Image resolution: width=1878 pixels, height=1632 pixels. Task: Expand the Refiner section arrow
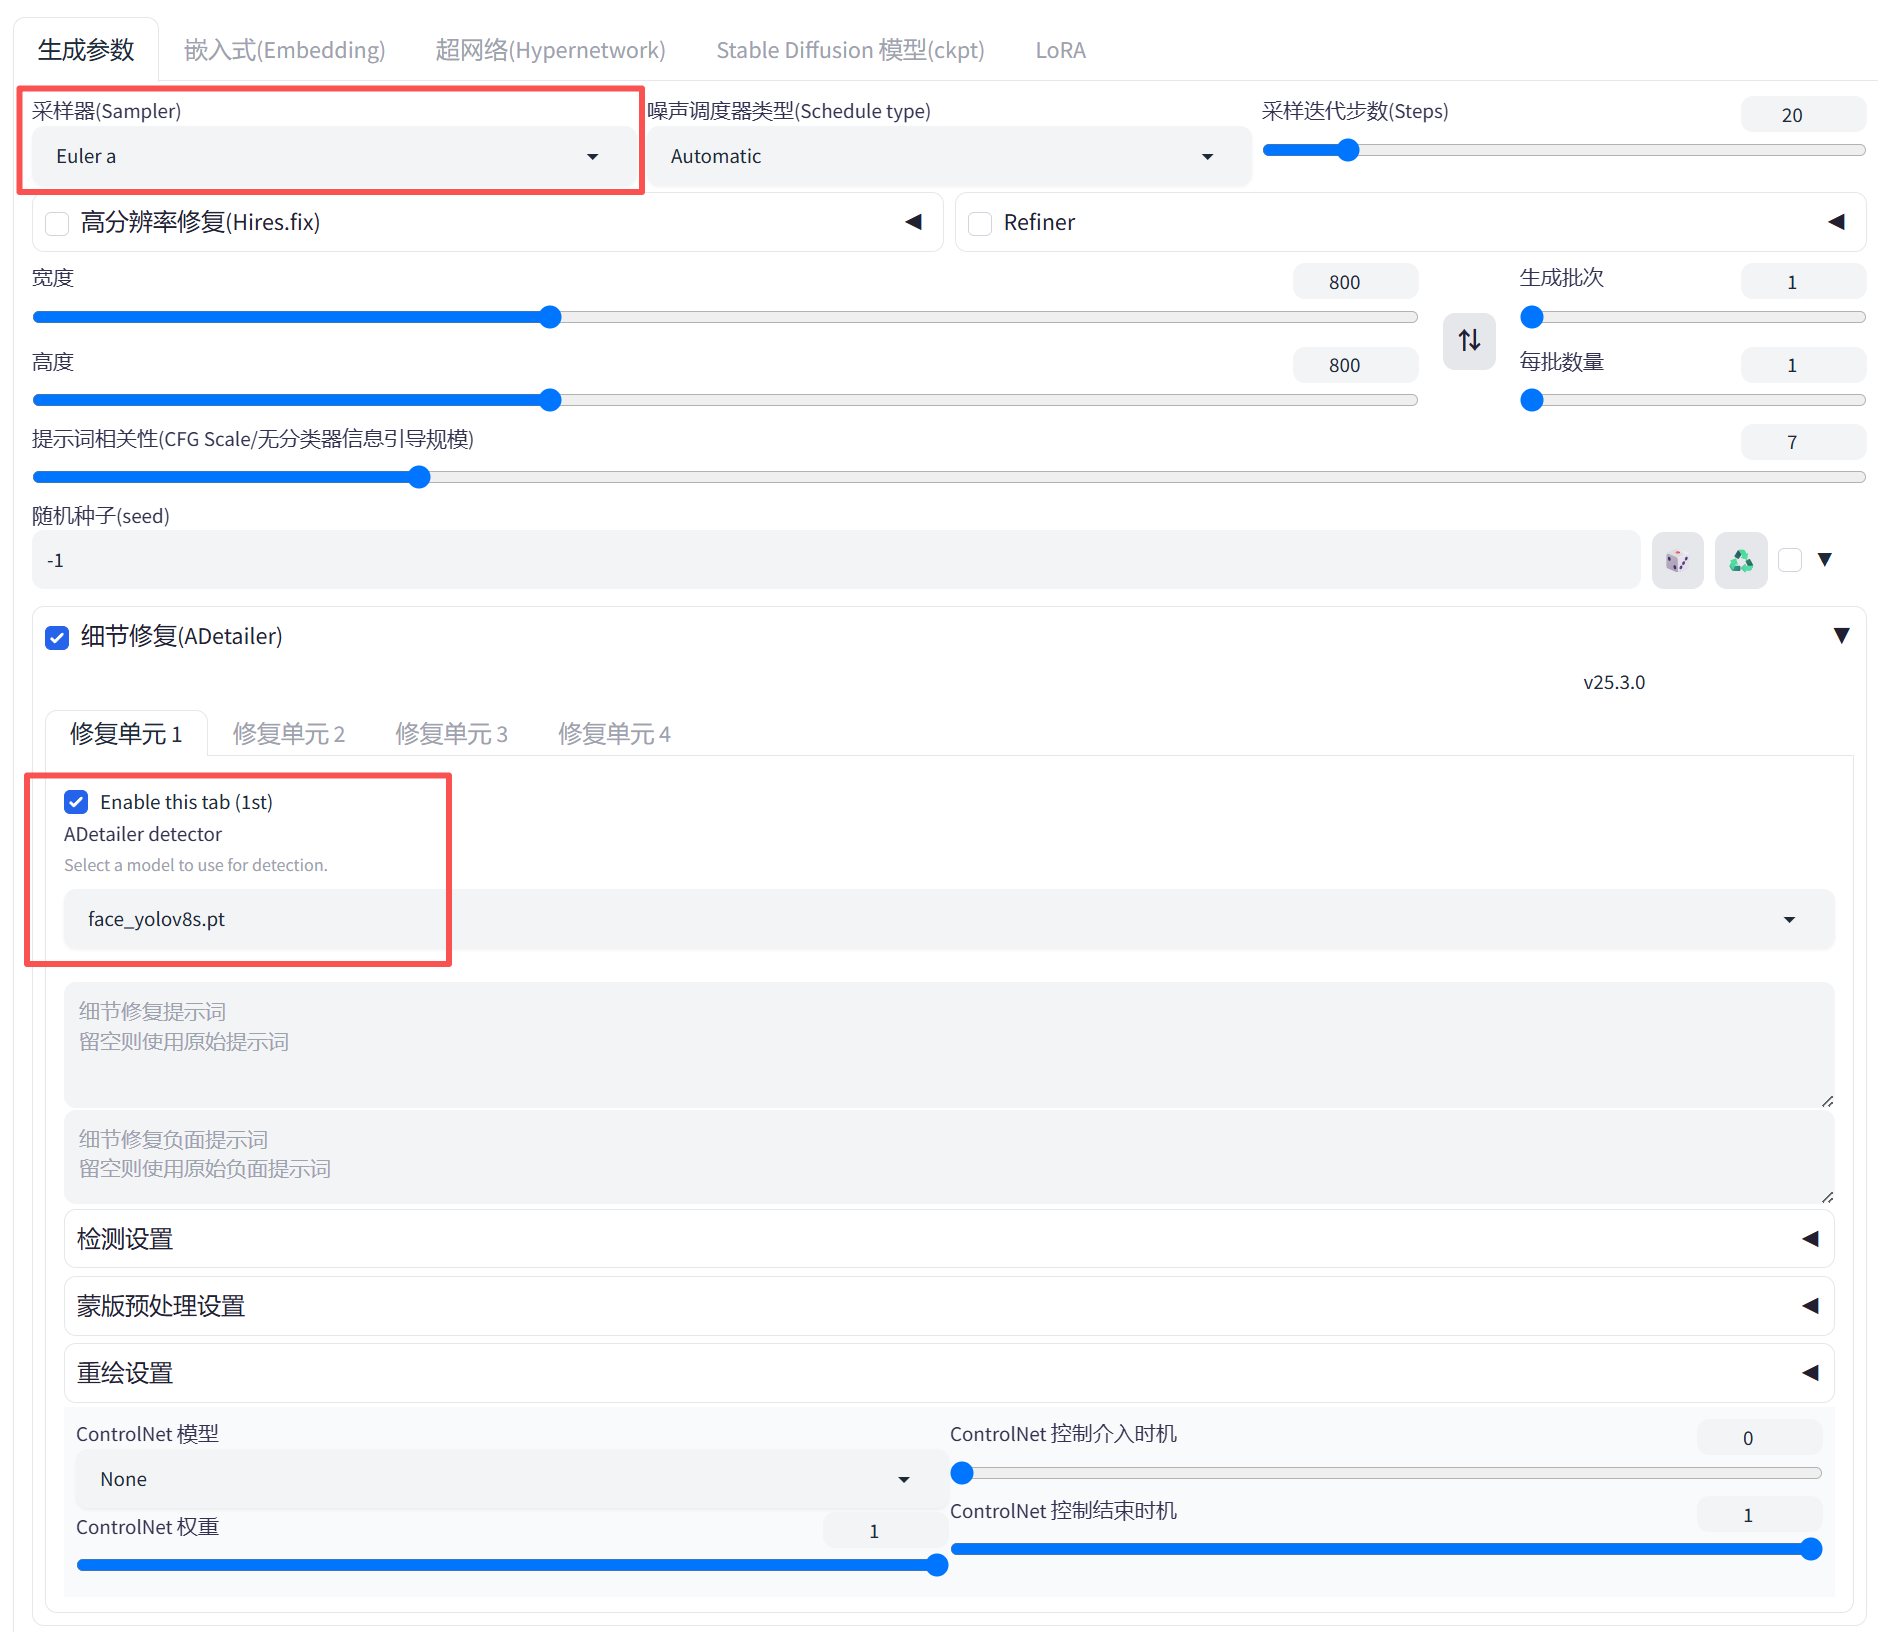pyautogui.click(x=1836, y=222)
